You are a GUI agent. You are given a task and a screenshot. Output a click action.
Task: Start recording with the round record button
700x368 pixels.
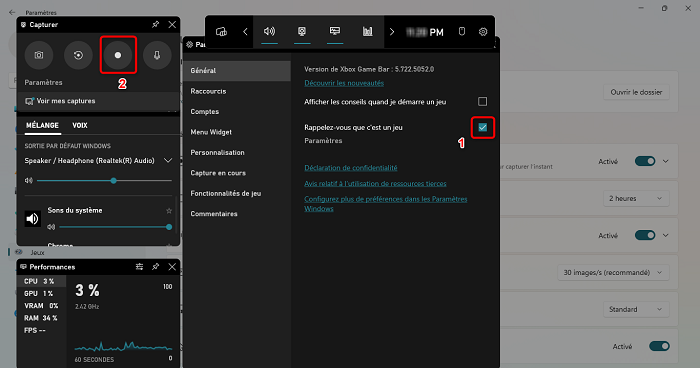point(118,55)
